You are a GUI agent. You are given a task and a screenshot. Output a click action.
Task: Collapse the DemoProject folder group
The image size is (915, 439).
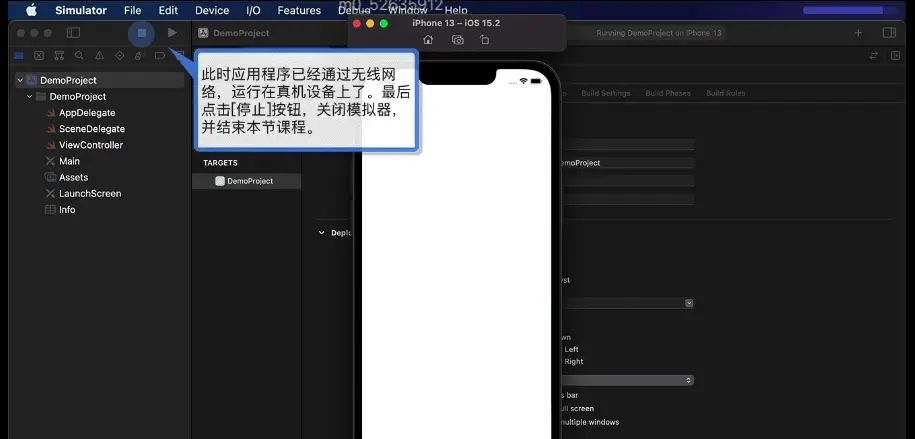coord(29,96)
